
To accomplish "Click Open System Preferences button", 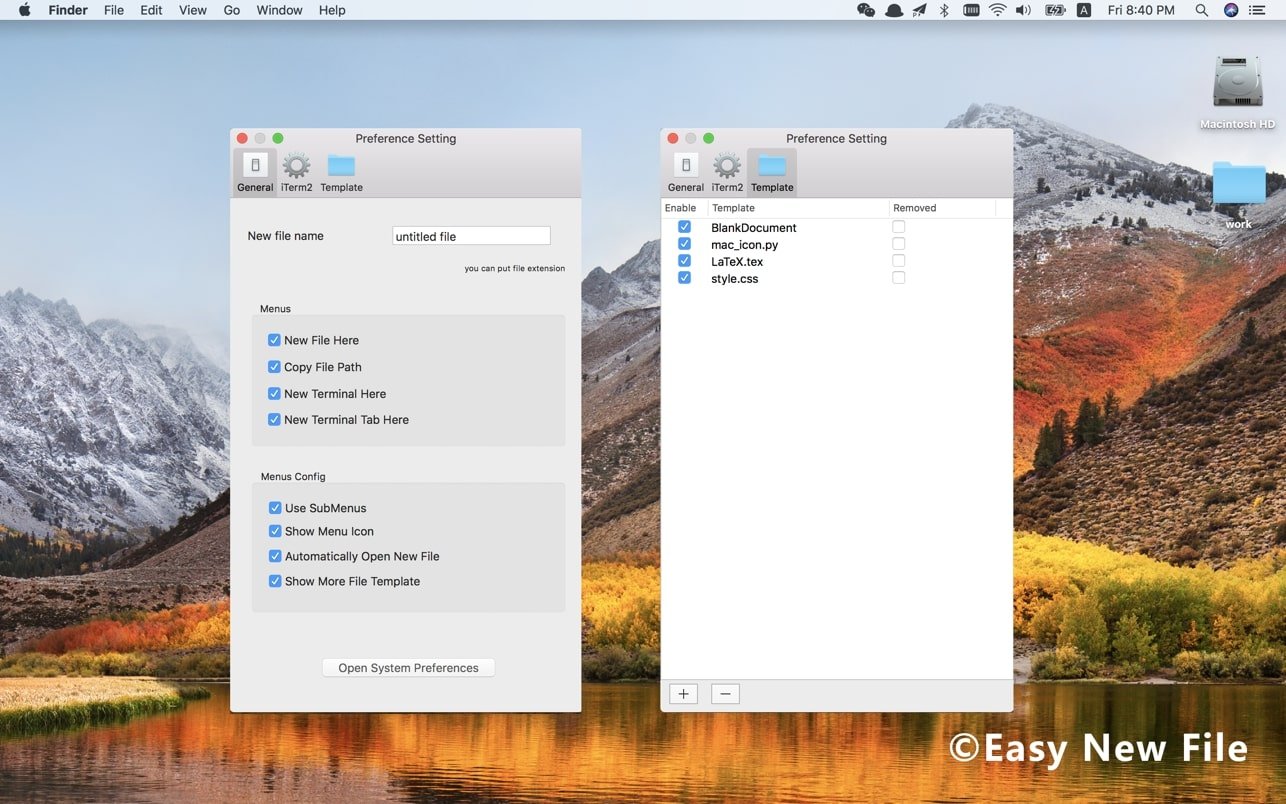I will pyautogui.click(x=408, y=668).
